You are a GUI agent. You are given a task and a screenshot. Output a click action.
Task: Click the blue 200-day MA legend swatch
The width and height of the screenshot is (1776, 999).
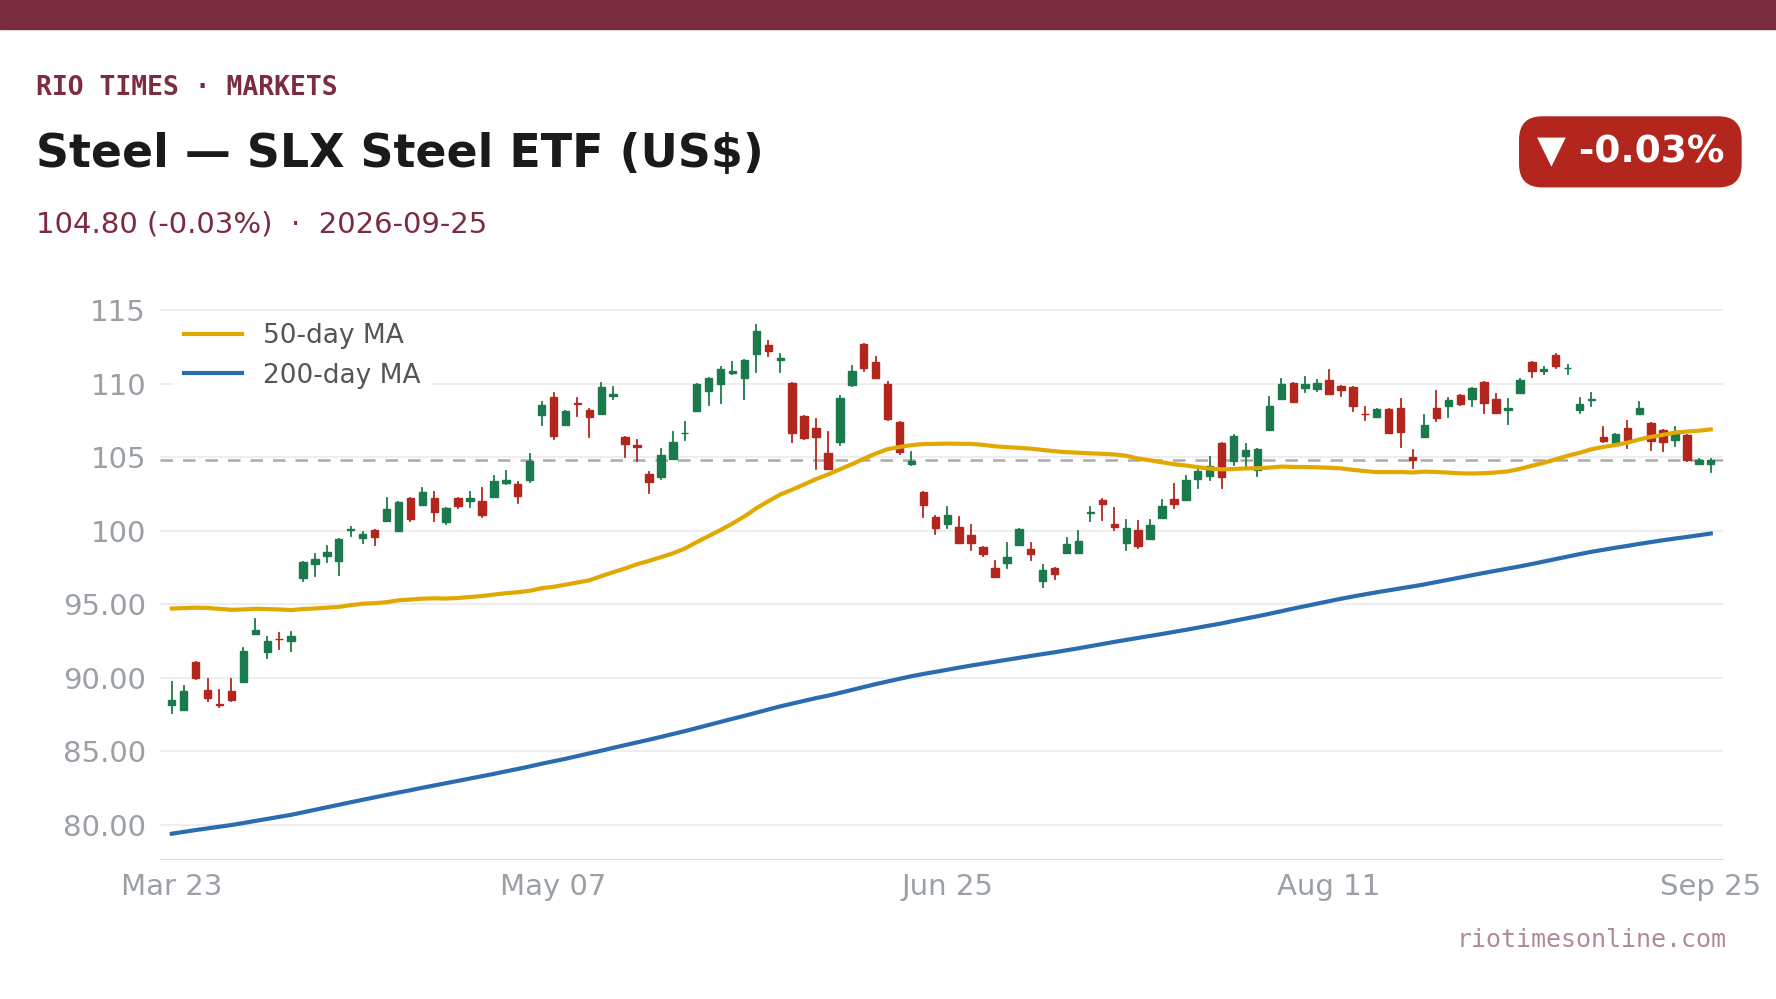pyautogui.click(x=213, y=374)
